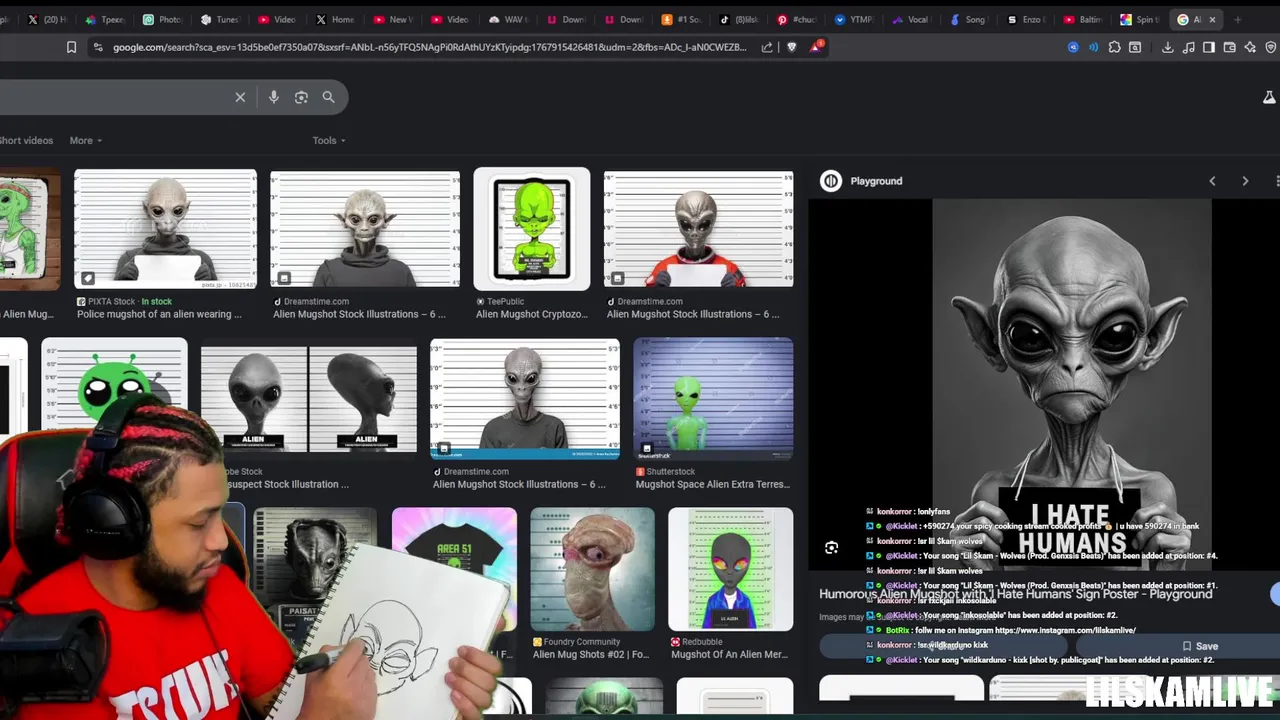Select green alien TeePublic sticker thumbnail
This screenshot has height=720, width=1280.
[532, 228]
